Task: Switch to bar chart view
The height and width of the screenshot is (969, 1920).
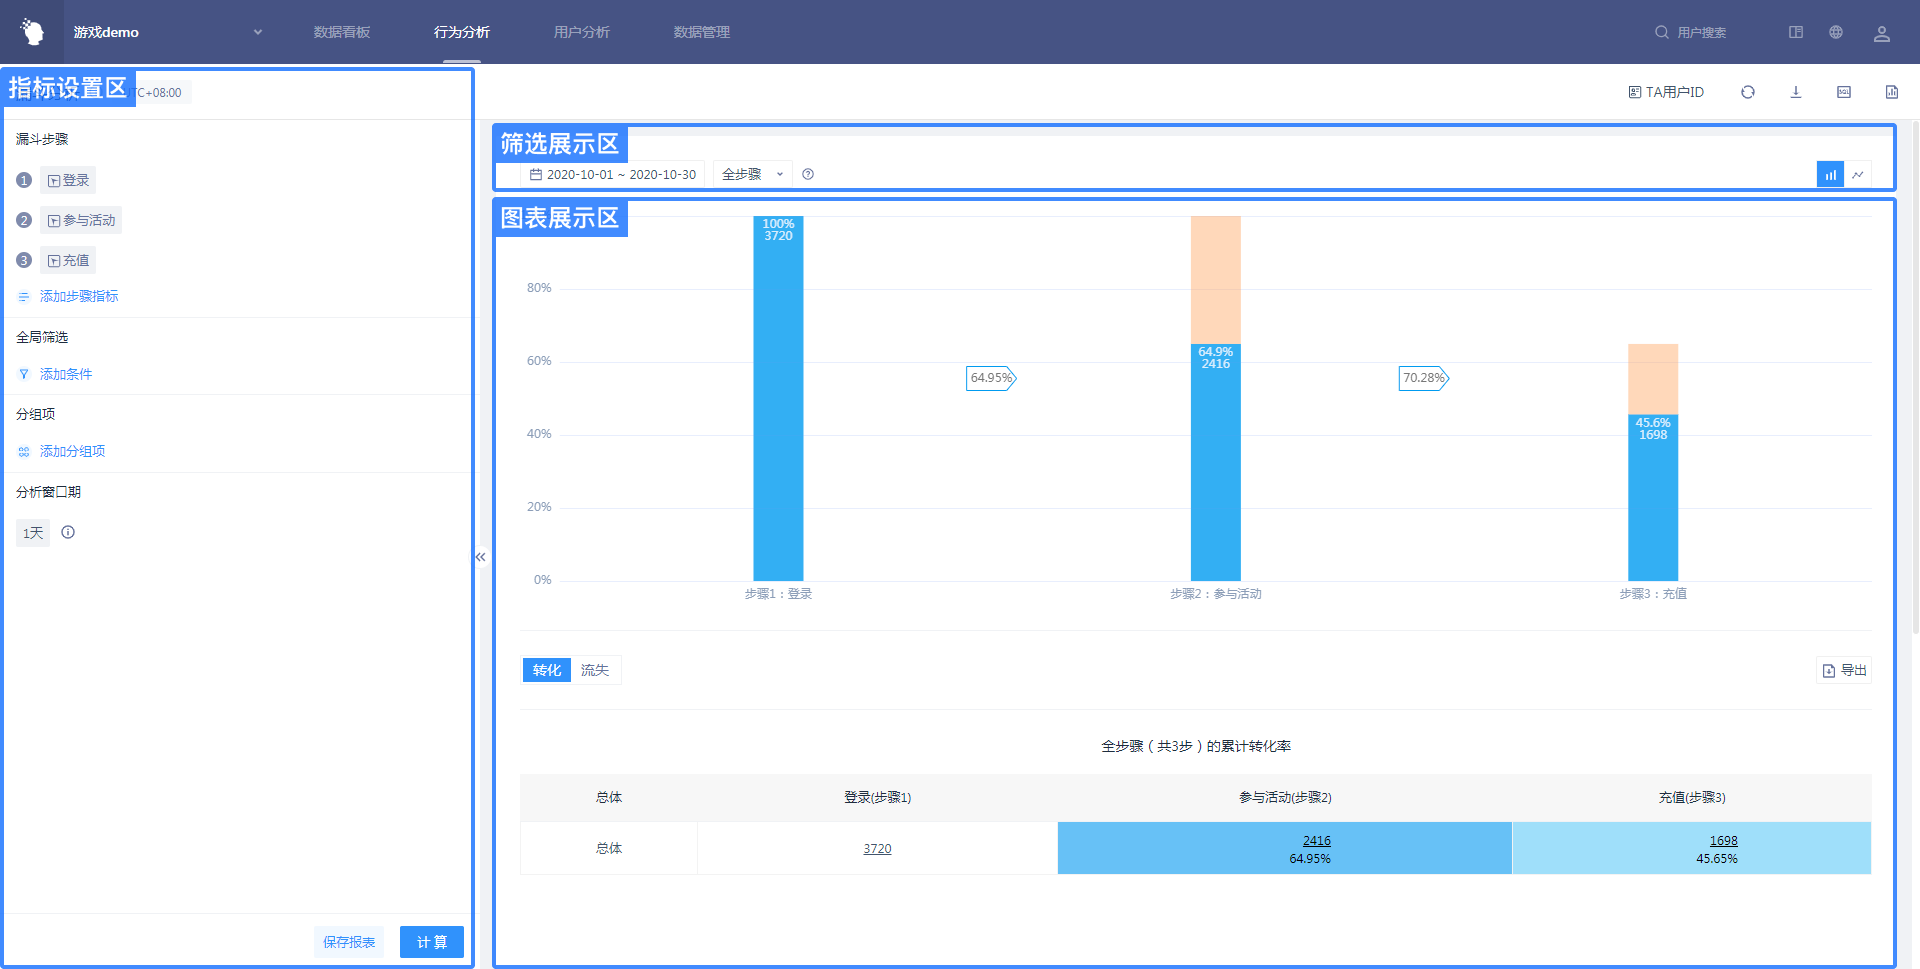Action: point(1829,175)
